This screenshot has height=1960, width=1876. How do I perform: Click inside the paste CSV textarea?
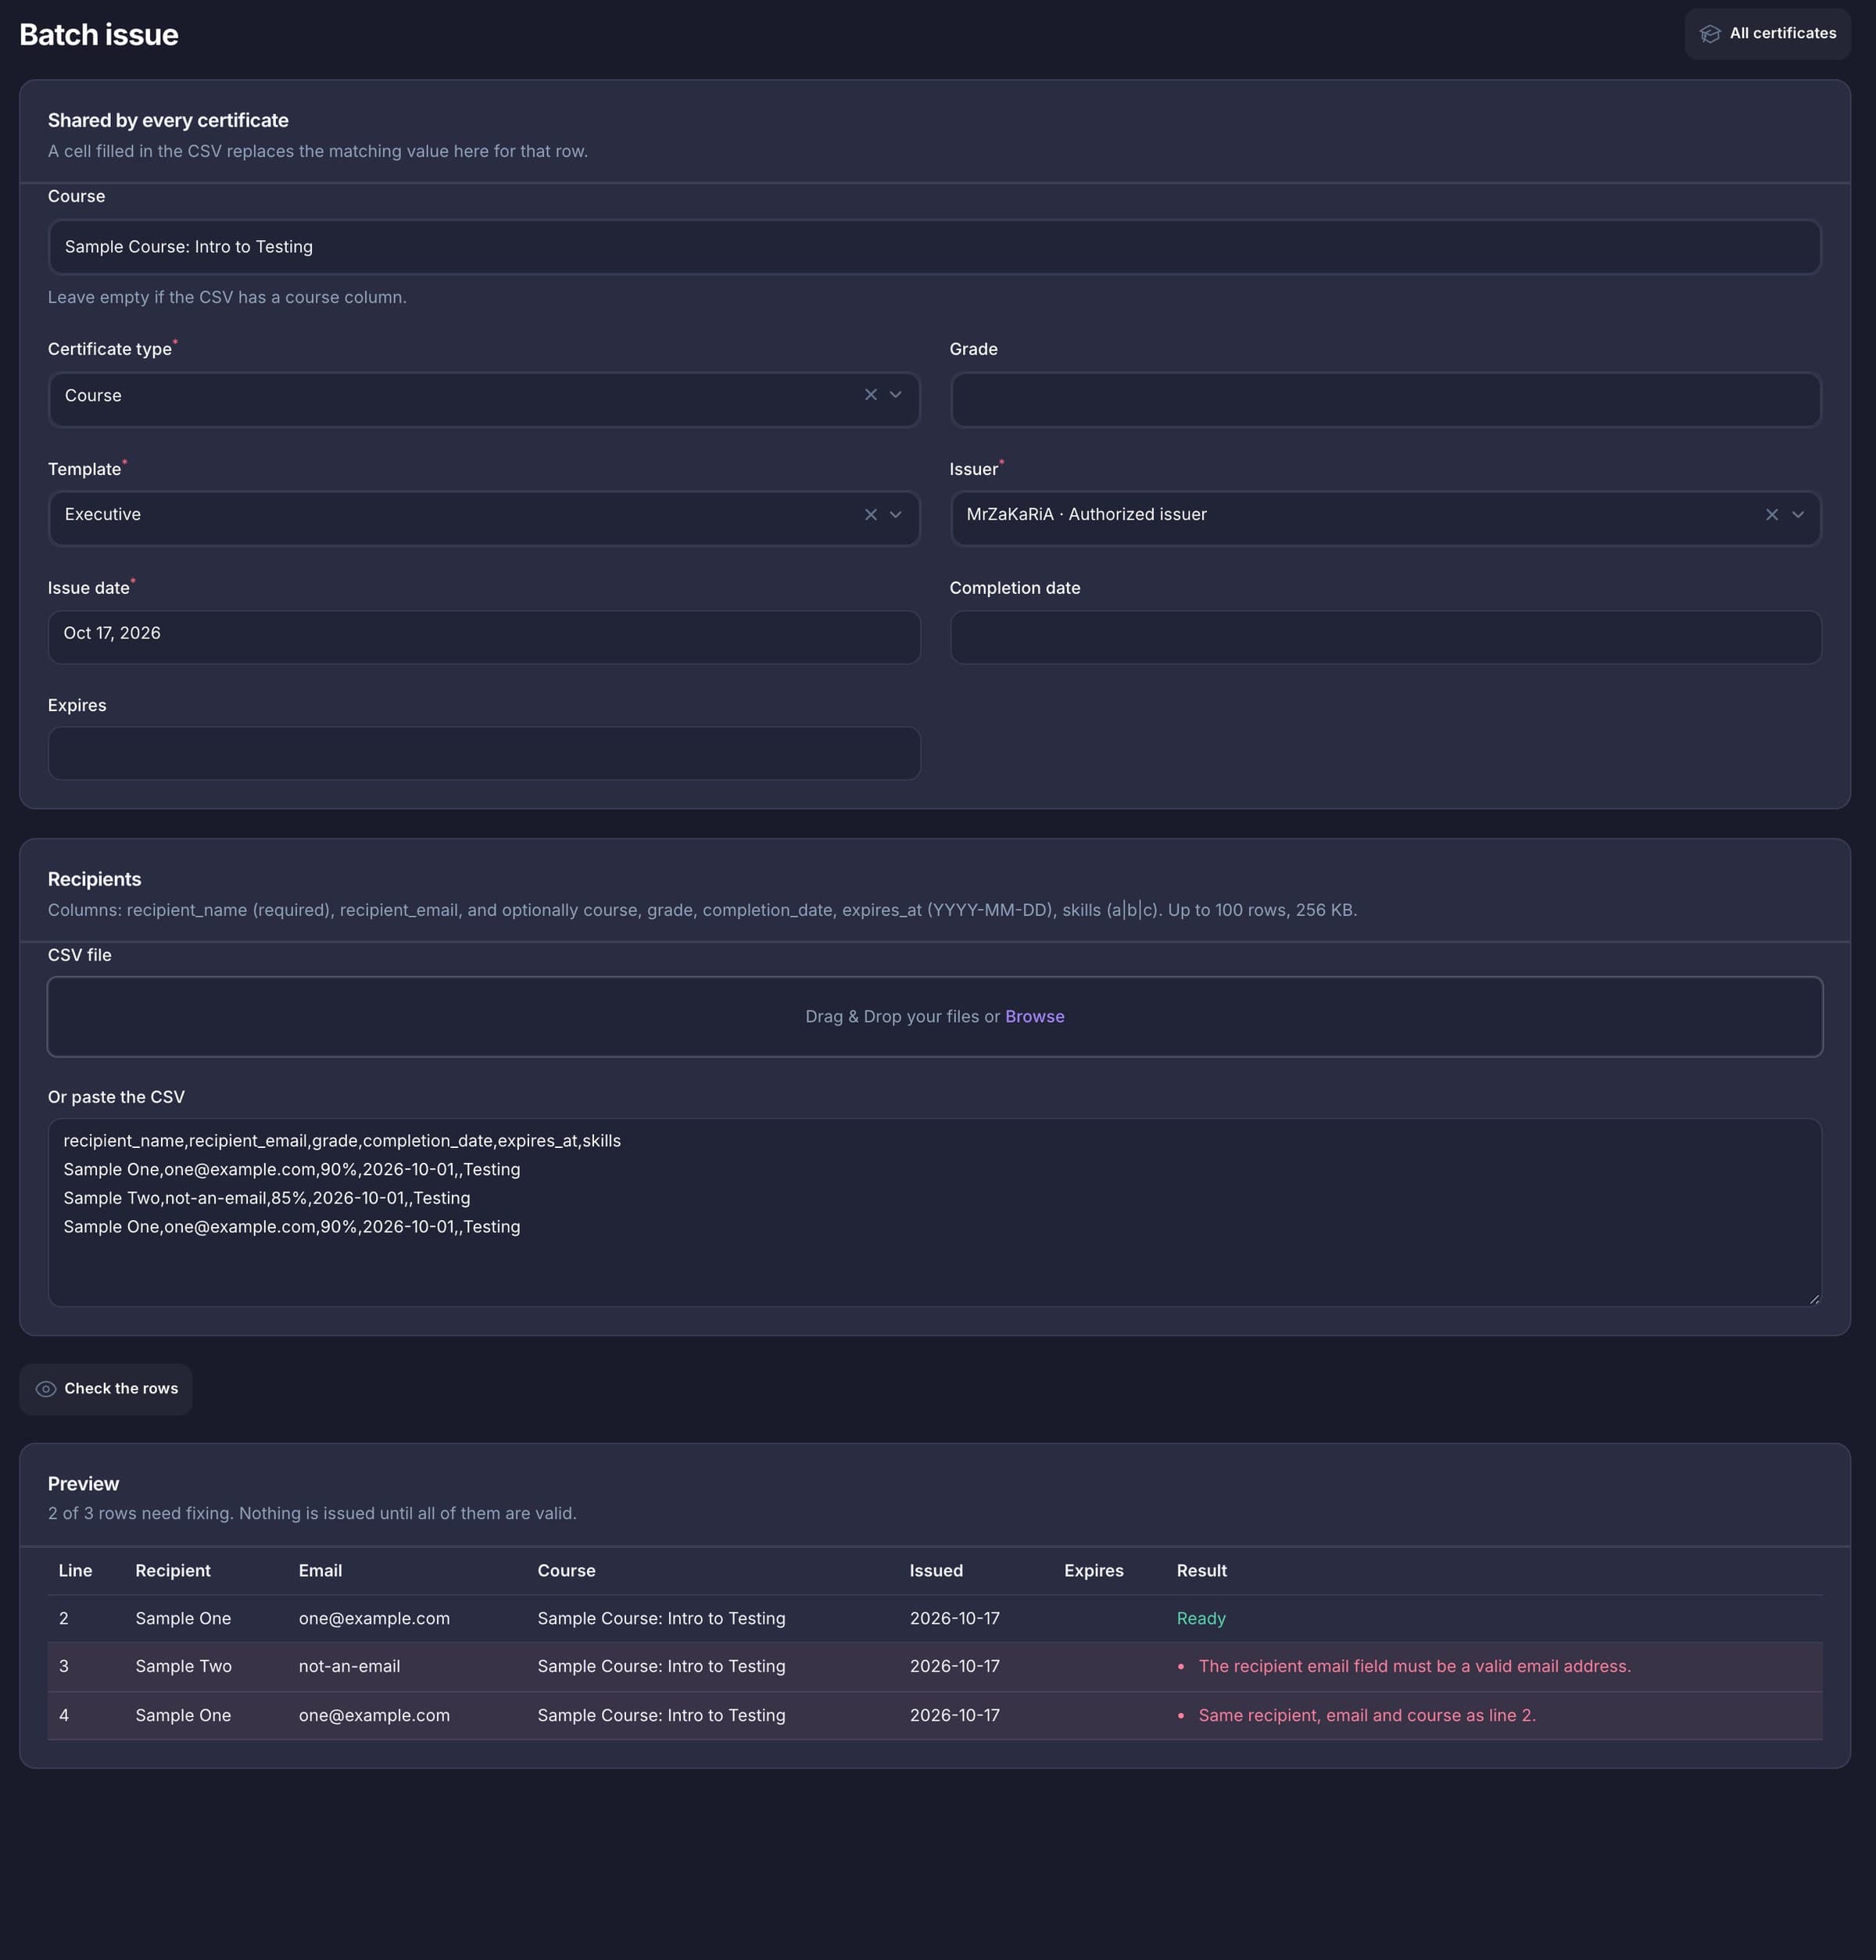tap(934, 1212)
